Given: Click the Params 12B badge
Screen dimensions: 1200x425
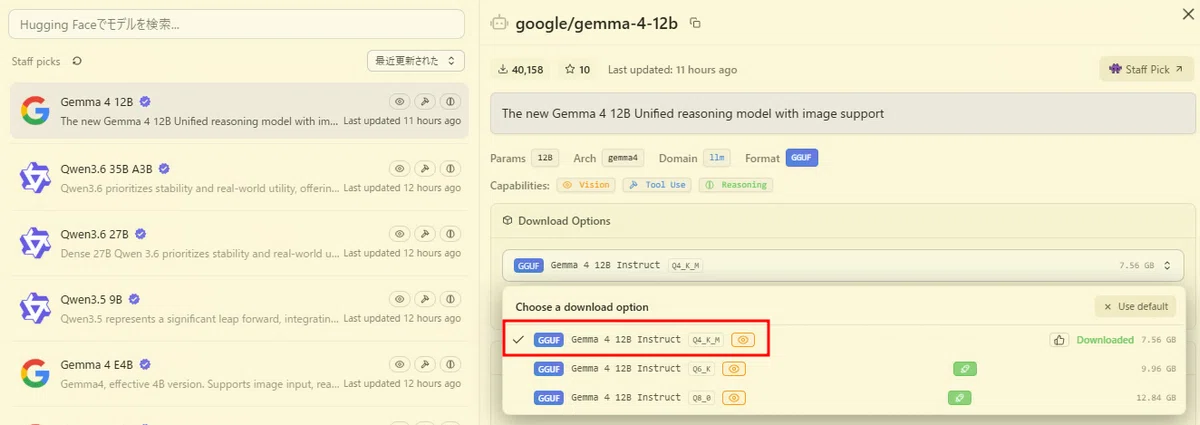Looking at the screenshot, I should click(544, 158).
